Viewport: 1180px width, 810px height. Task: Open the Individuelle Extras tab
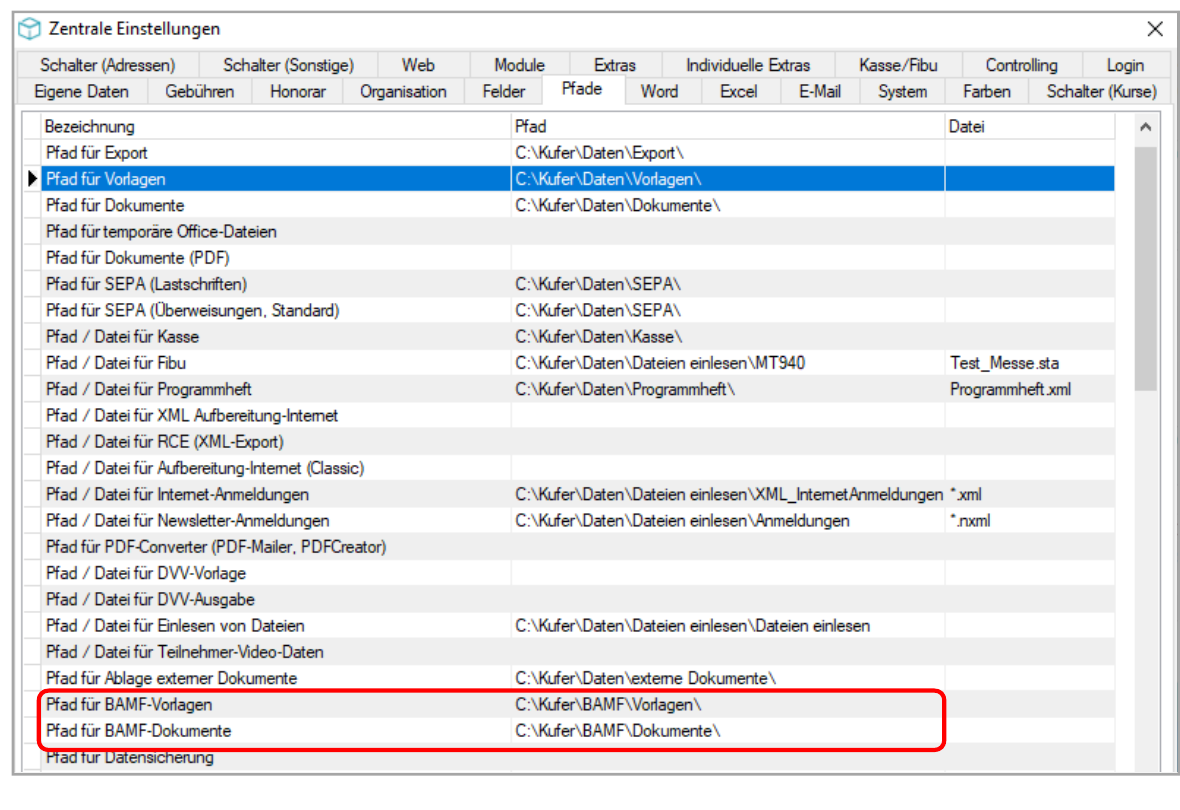(748, 65)
